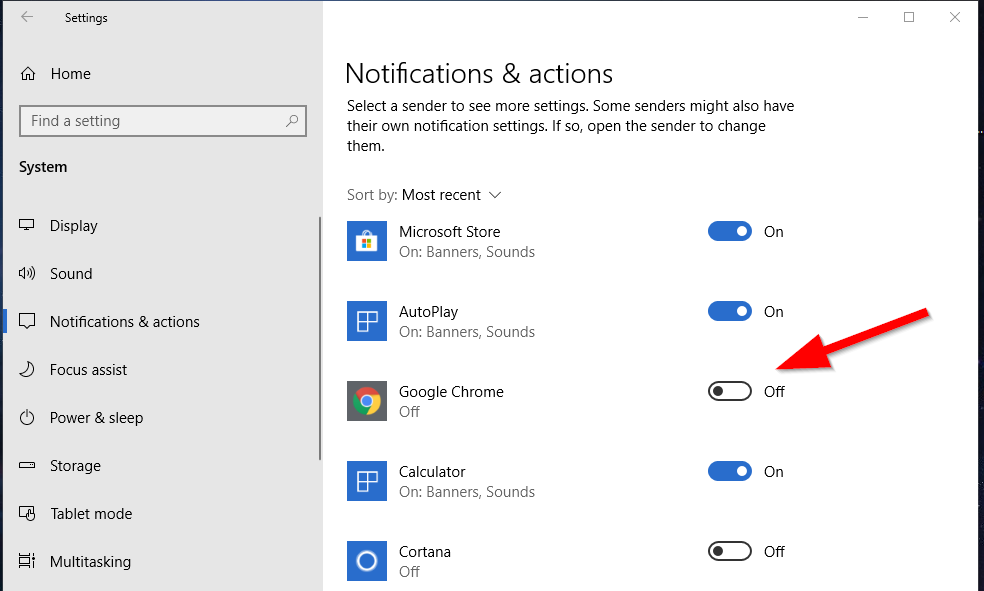Turn on Google Chrome notifications toggle

click(729, 391)
